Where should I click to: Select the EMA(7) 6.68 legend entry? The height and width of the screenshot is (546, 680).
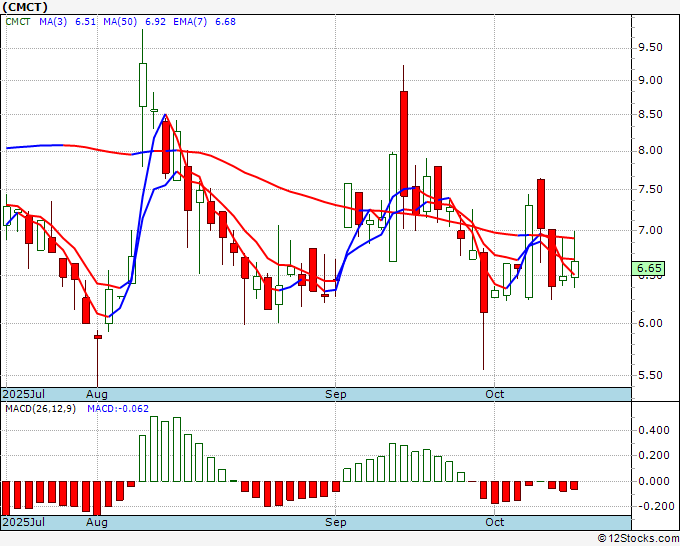point(204,22)
